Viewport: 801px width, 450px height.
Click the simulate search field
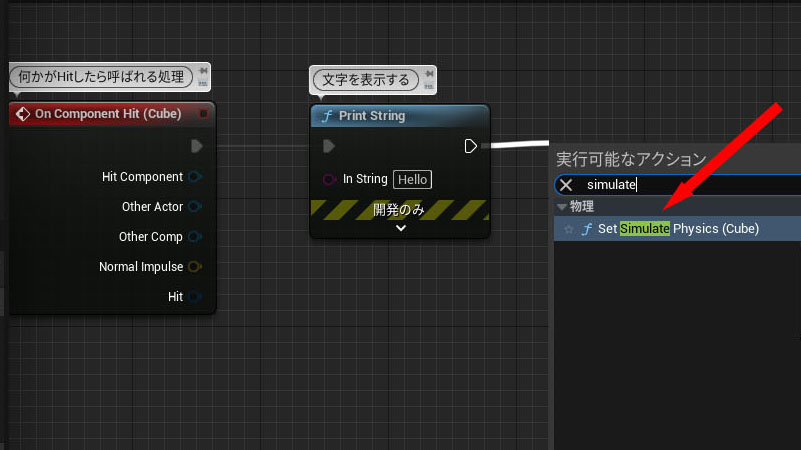690,185
